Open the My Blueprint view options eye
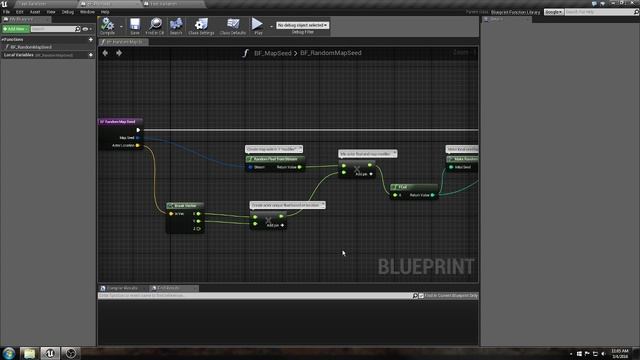Screen dimensions: 640x360 click(86, 29)
